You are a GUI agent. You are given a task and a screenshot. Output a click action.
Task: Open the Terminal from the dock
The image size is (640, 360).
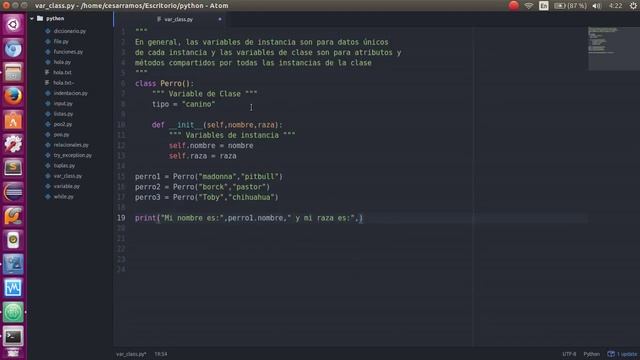point(13,336)
